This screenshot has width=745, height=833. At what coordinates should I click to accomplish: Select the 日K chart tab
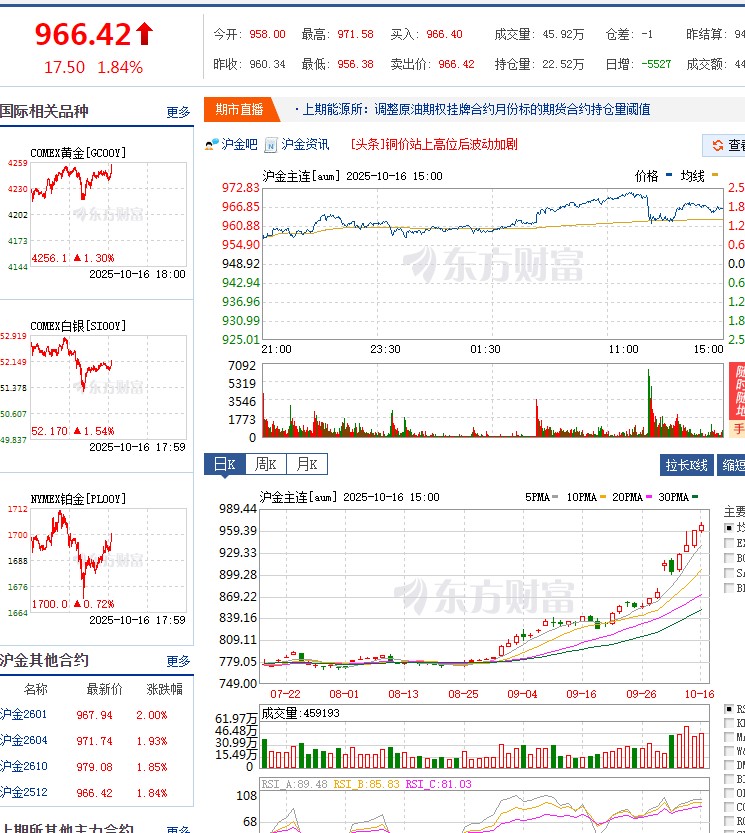point(225,465)
